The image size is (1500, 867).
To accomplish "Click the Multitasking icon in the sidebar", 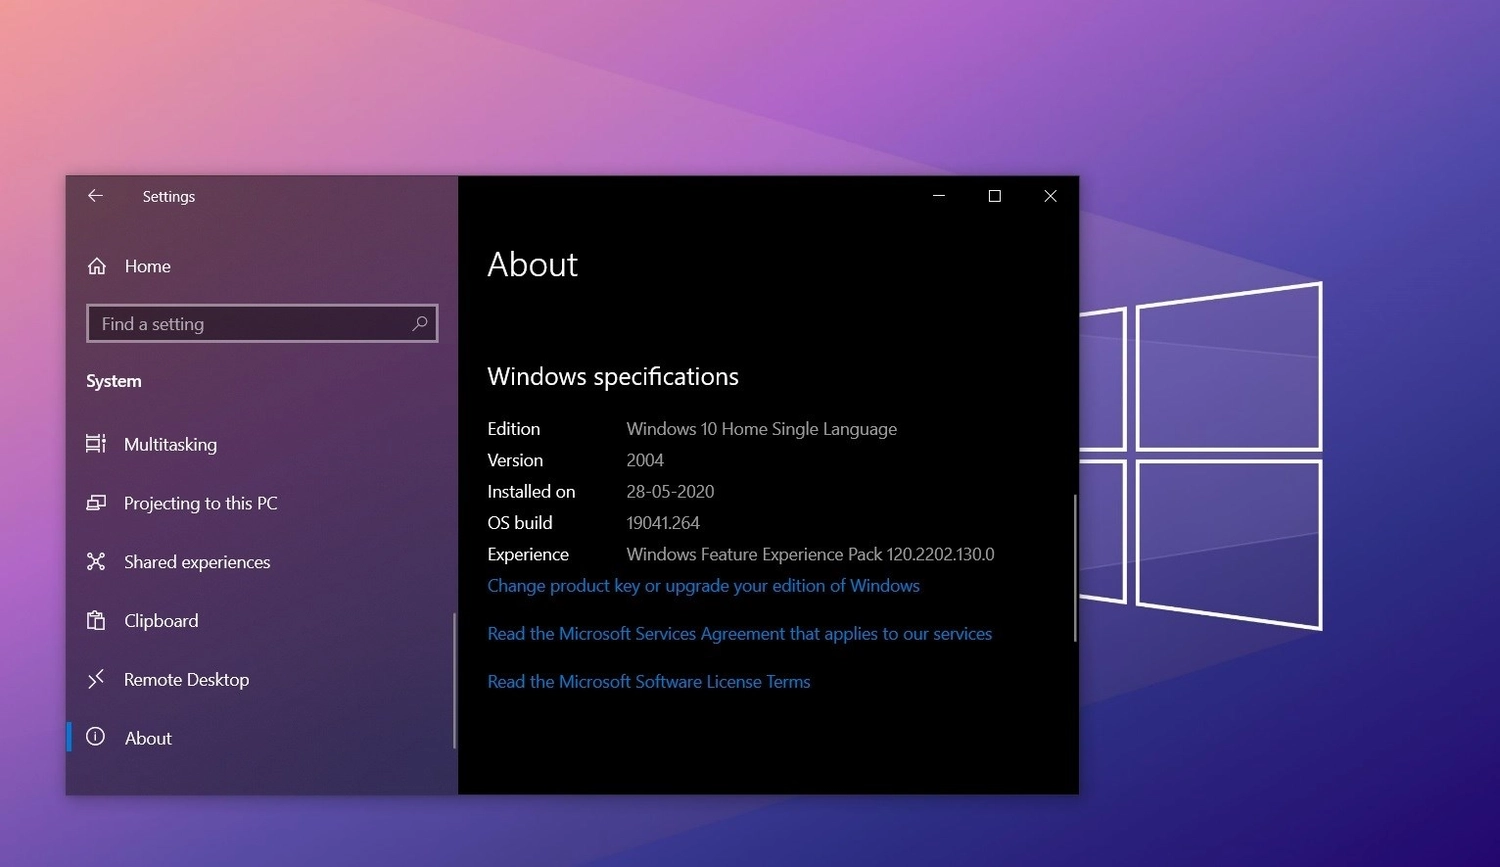I will coord(95,444).
